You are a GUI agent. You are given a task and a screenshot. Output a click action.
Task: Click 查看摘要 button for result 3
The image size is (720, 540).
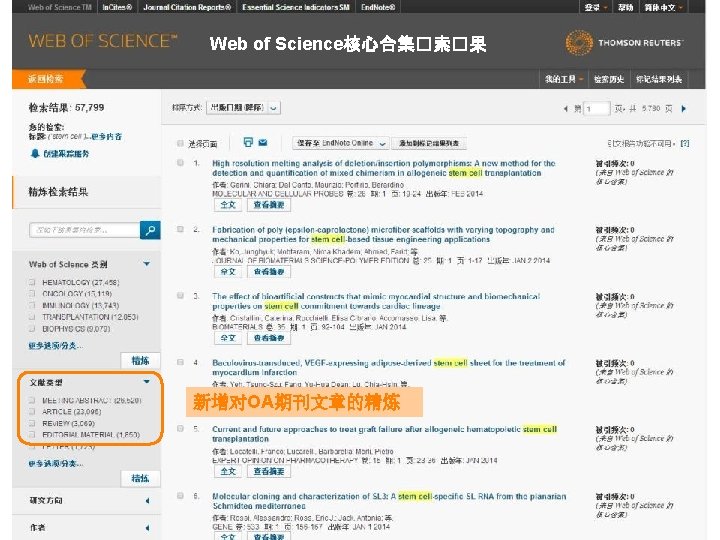pos(269,338)
